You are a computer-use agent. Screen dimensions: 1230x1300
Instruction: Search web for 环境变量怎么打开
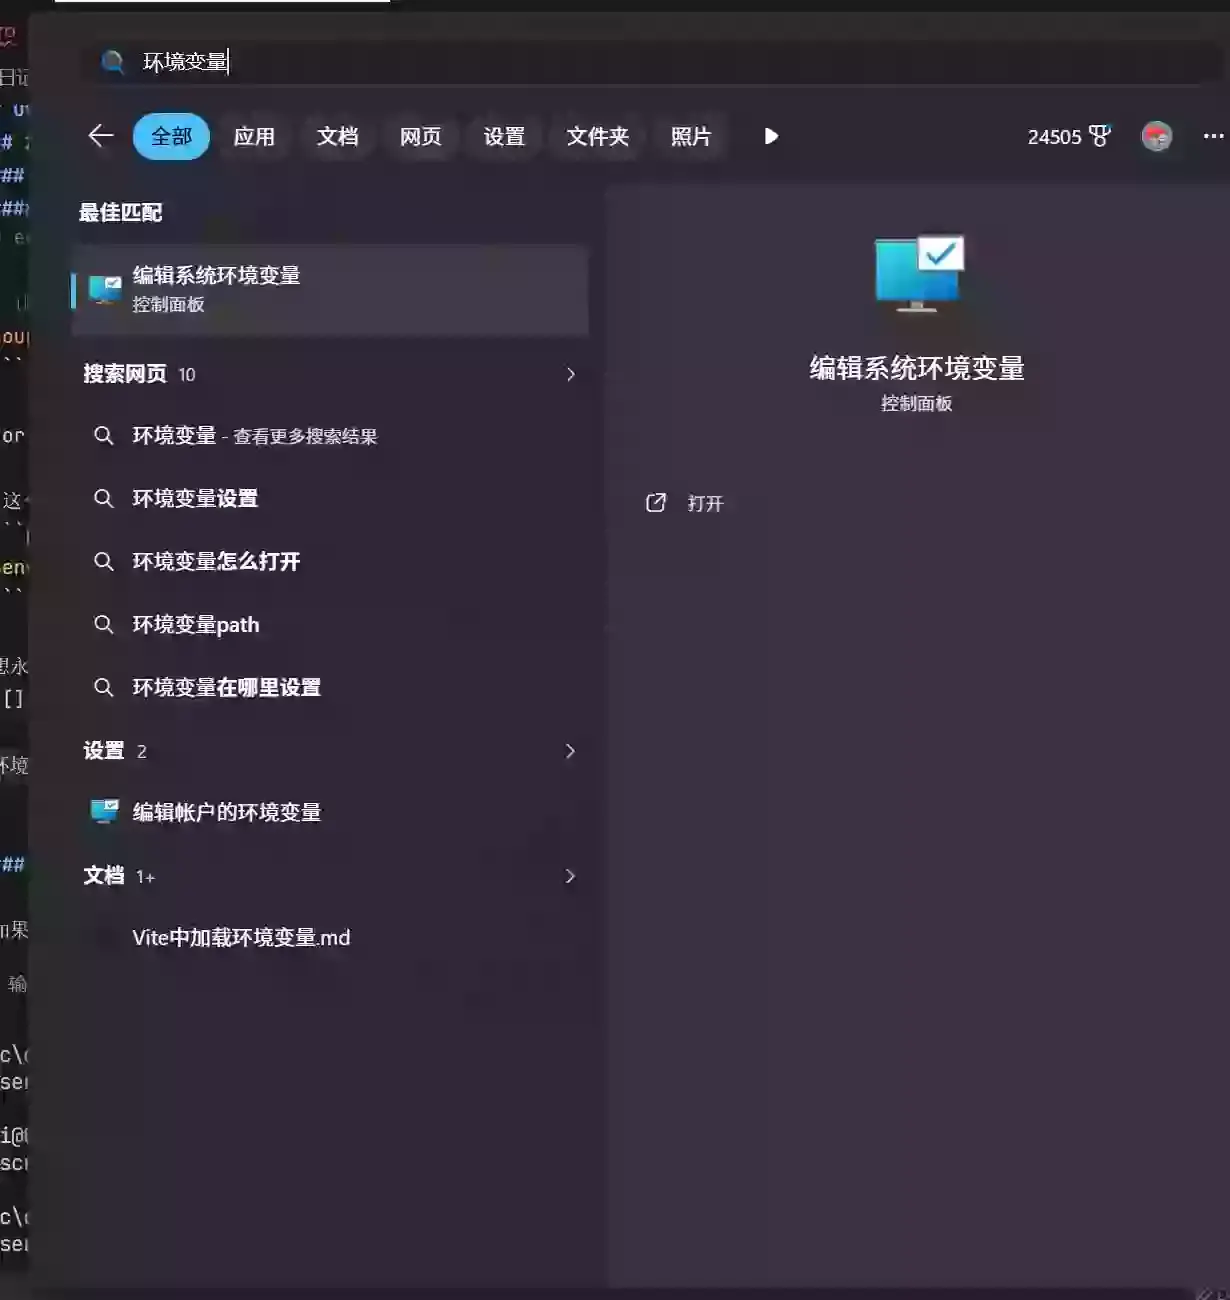point(216,562)
